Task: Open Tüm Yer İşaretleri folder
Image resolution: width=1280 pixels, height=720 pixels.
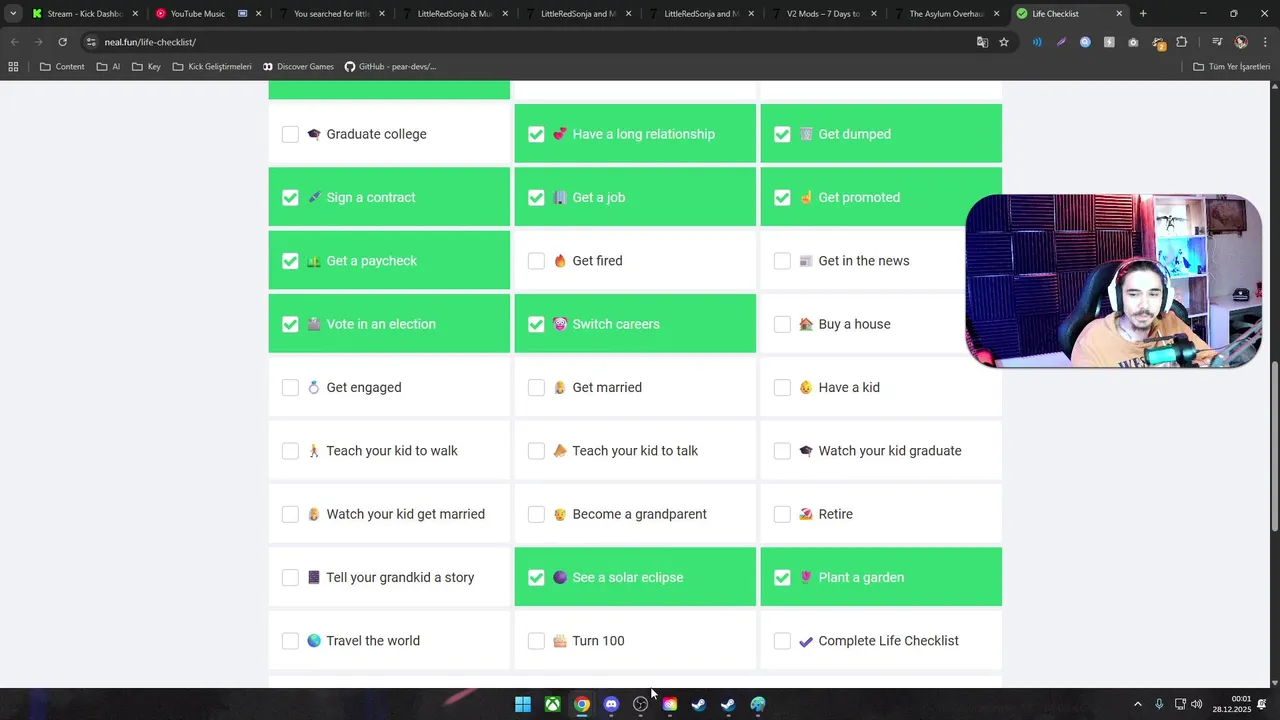Action: coord(1232,67)
